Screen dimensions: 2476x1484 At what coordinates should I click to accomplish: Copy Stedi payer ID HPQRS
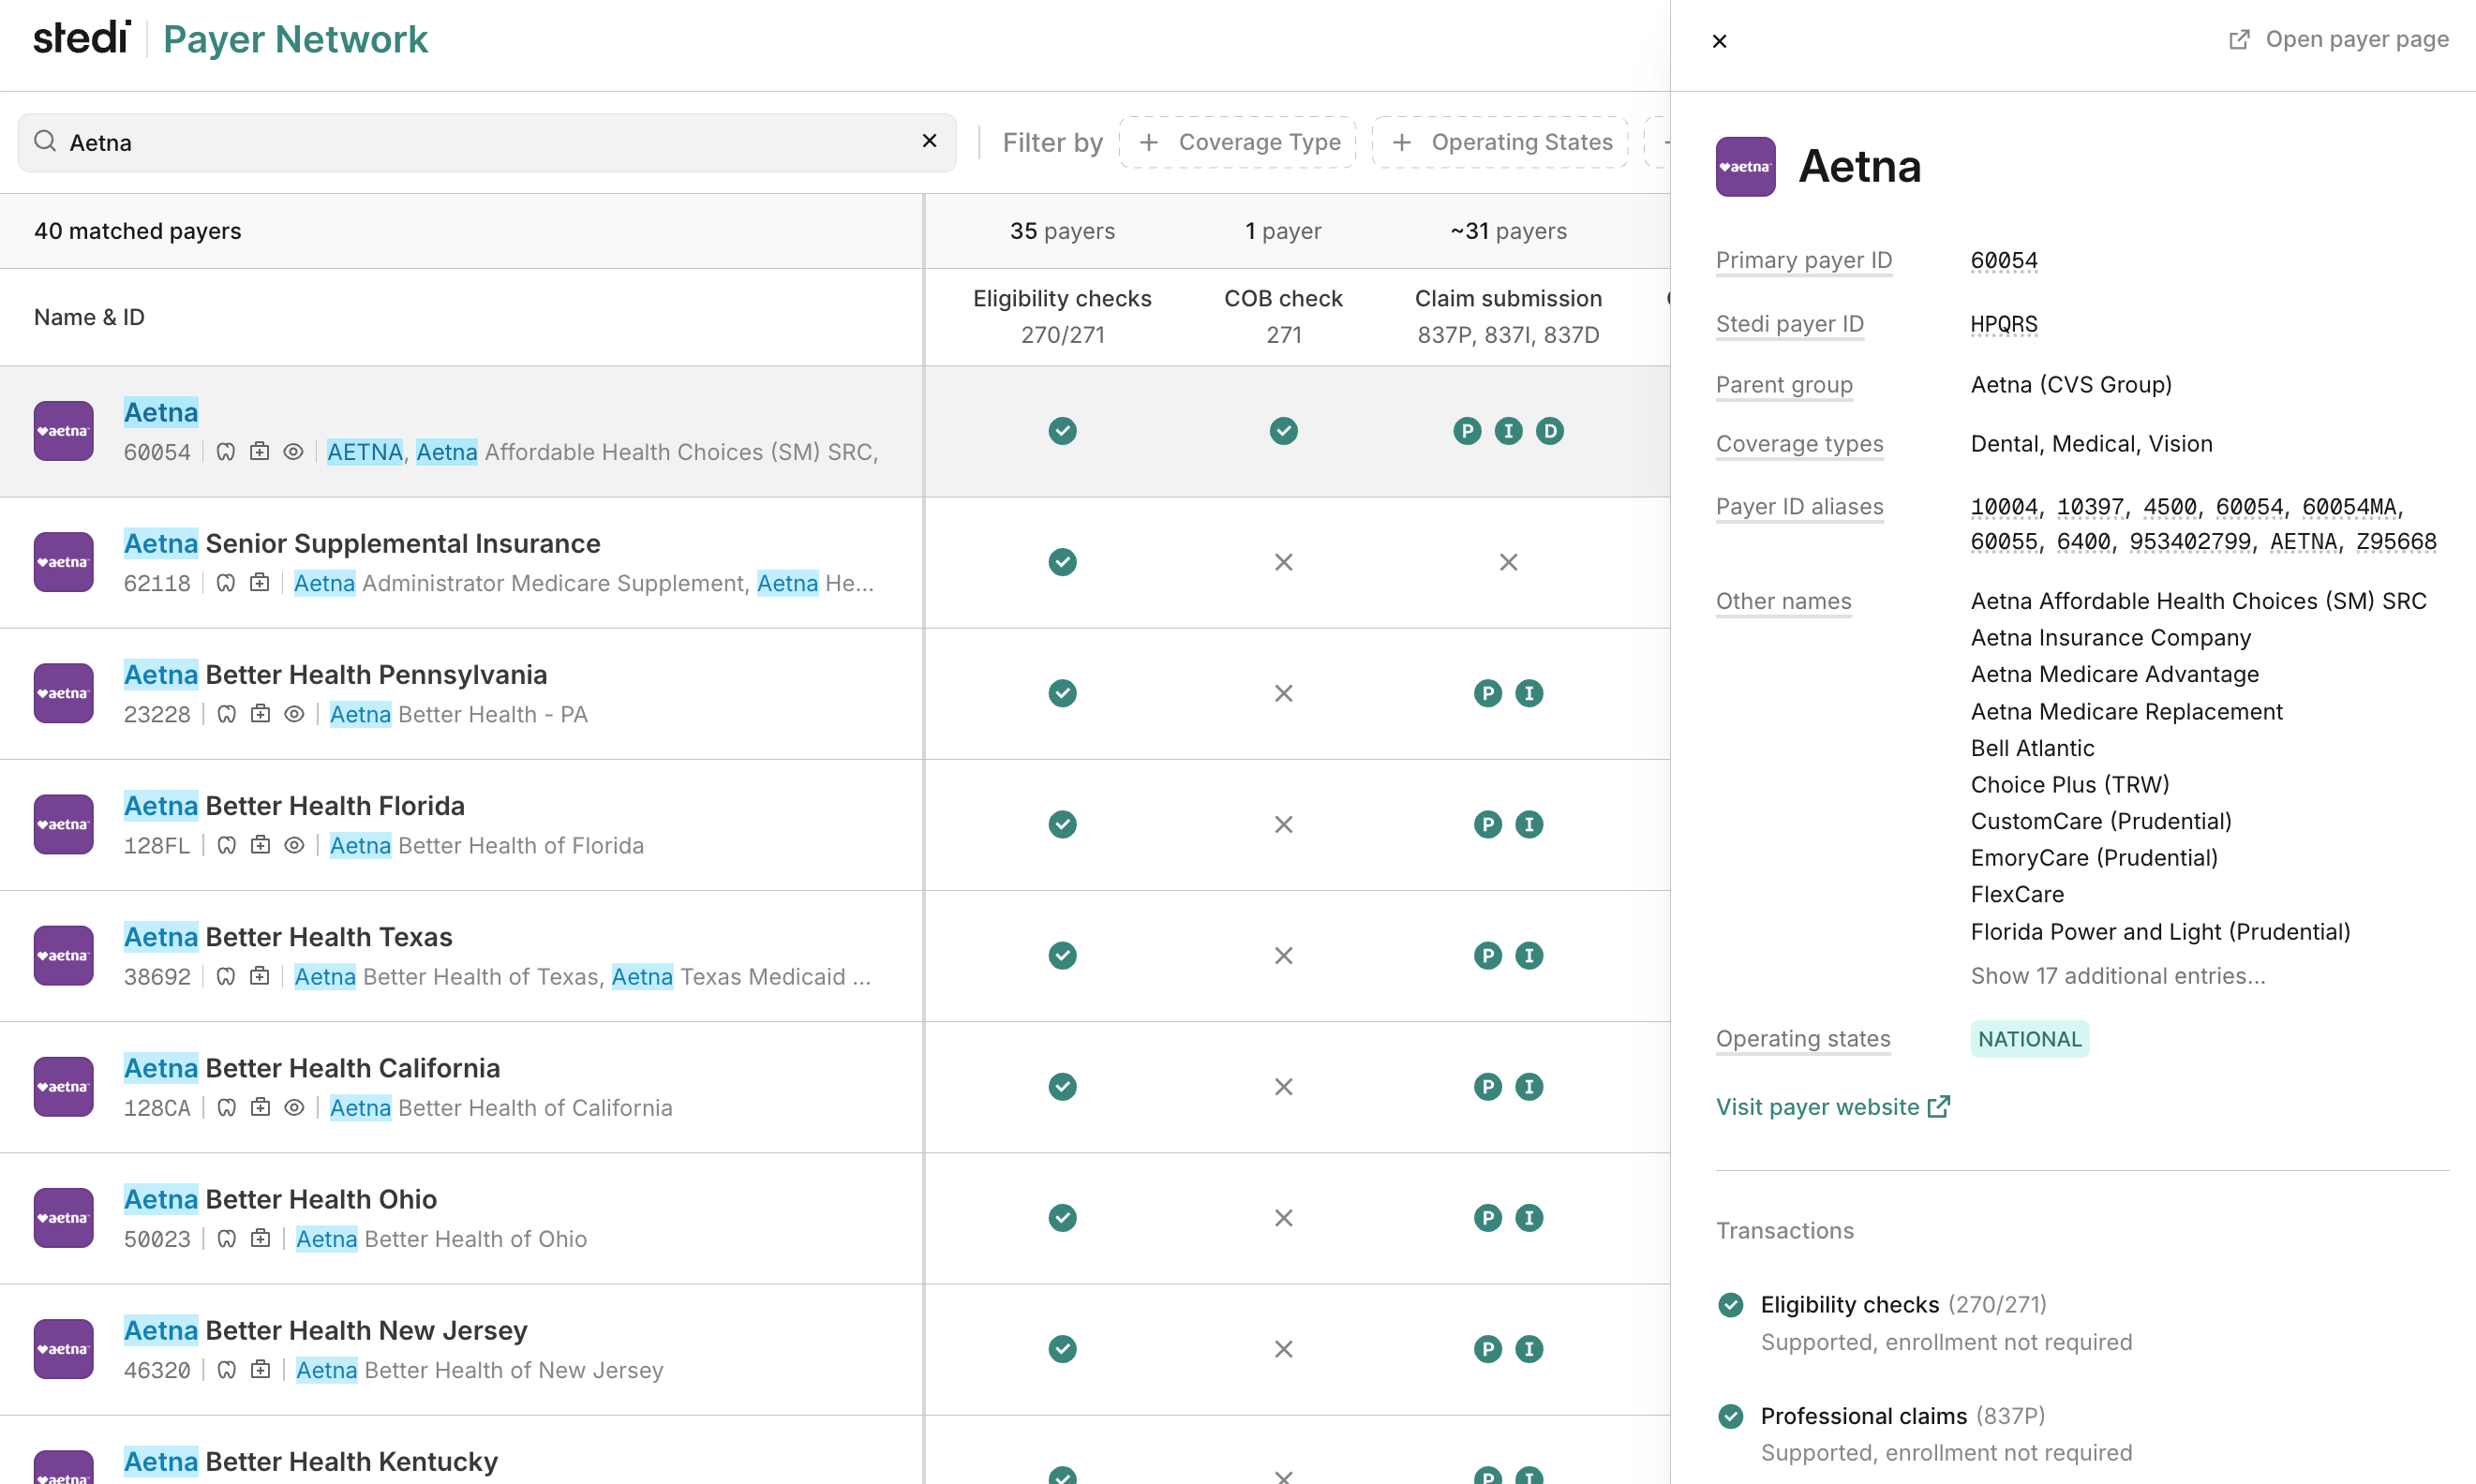coord(2003,324)
